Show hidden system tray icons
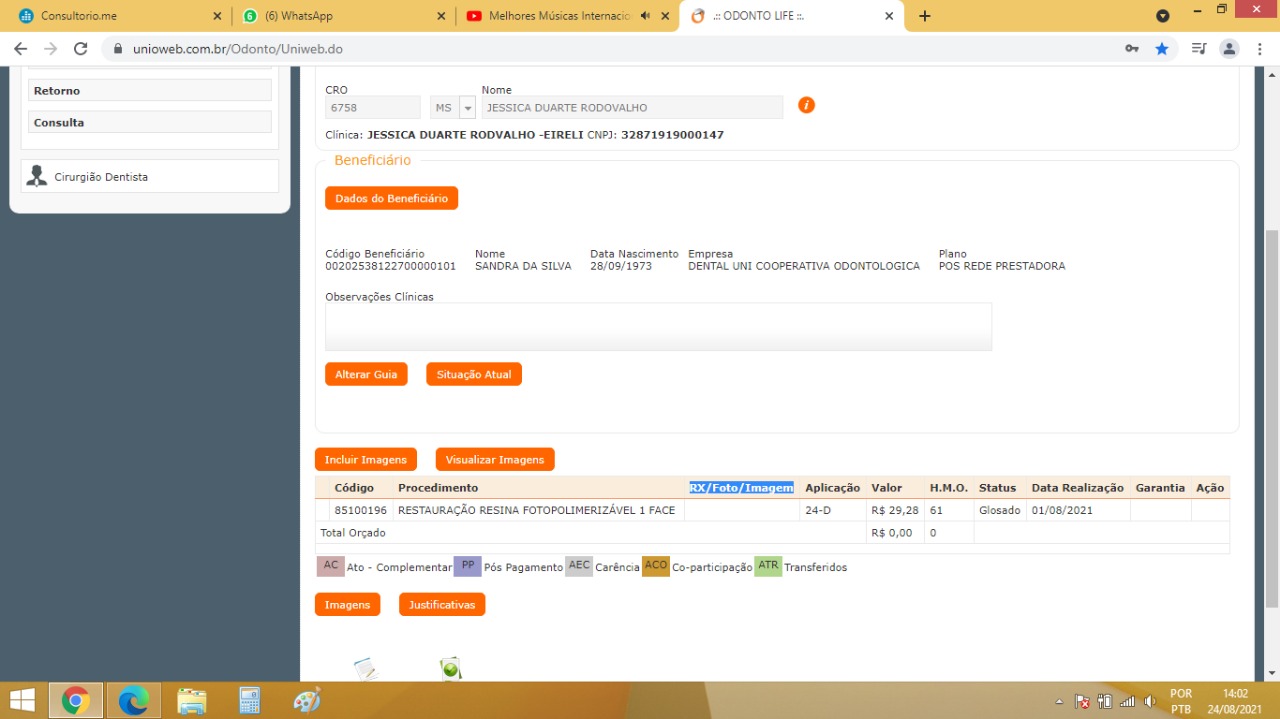Image resolution: width=1280 pixels, height=719 pixels. click(1059, 701)
